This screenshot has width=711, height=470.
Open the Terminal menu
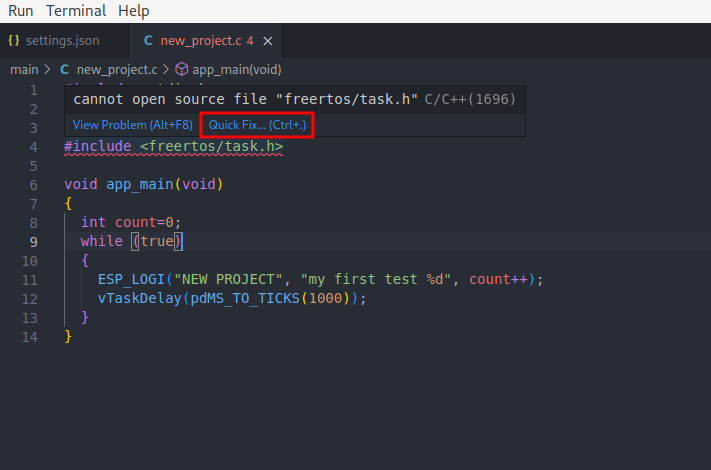click(x=76, y=11)
